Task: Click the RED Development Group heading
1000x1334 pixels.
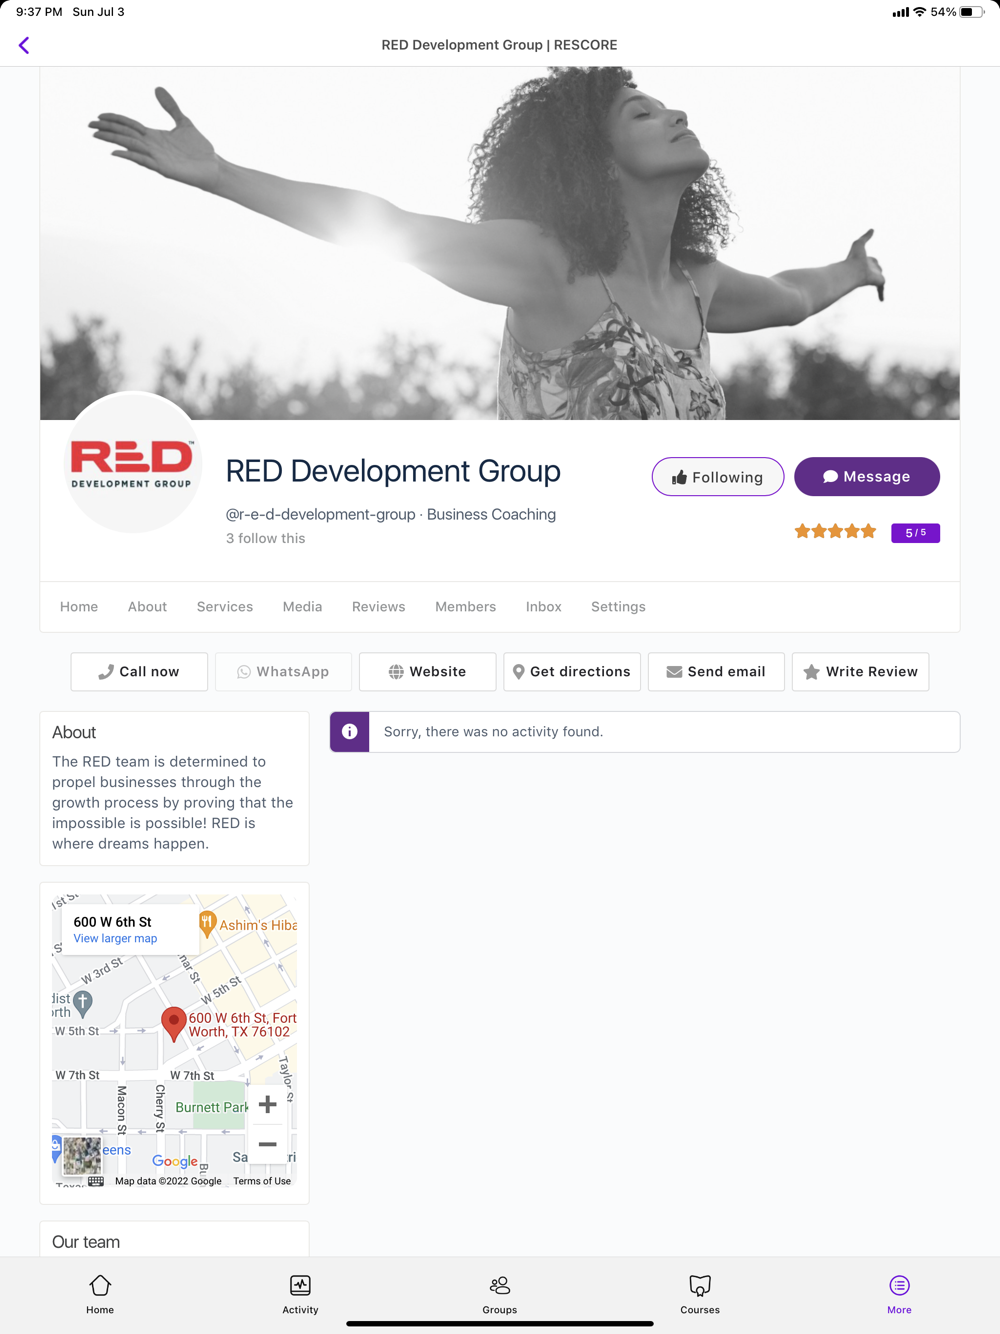Action: click(393, 471)
